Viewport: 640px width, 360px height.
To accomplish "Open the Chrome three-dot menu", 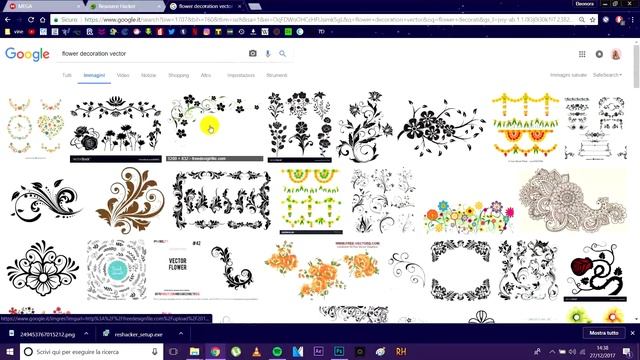I will point(632,20).
